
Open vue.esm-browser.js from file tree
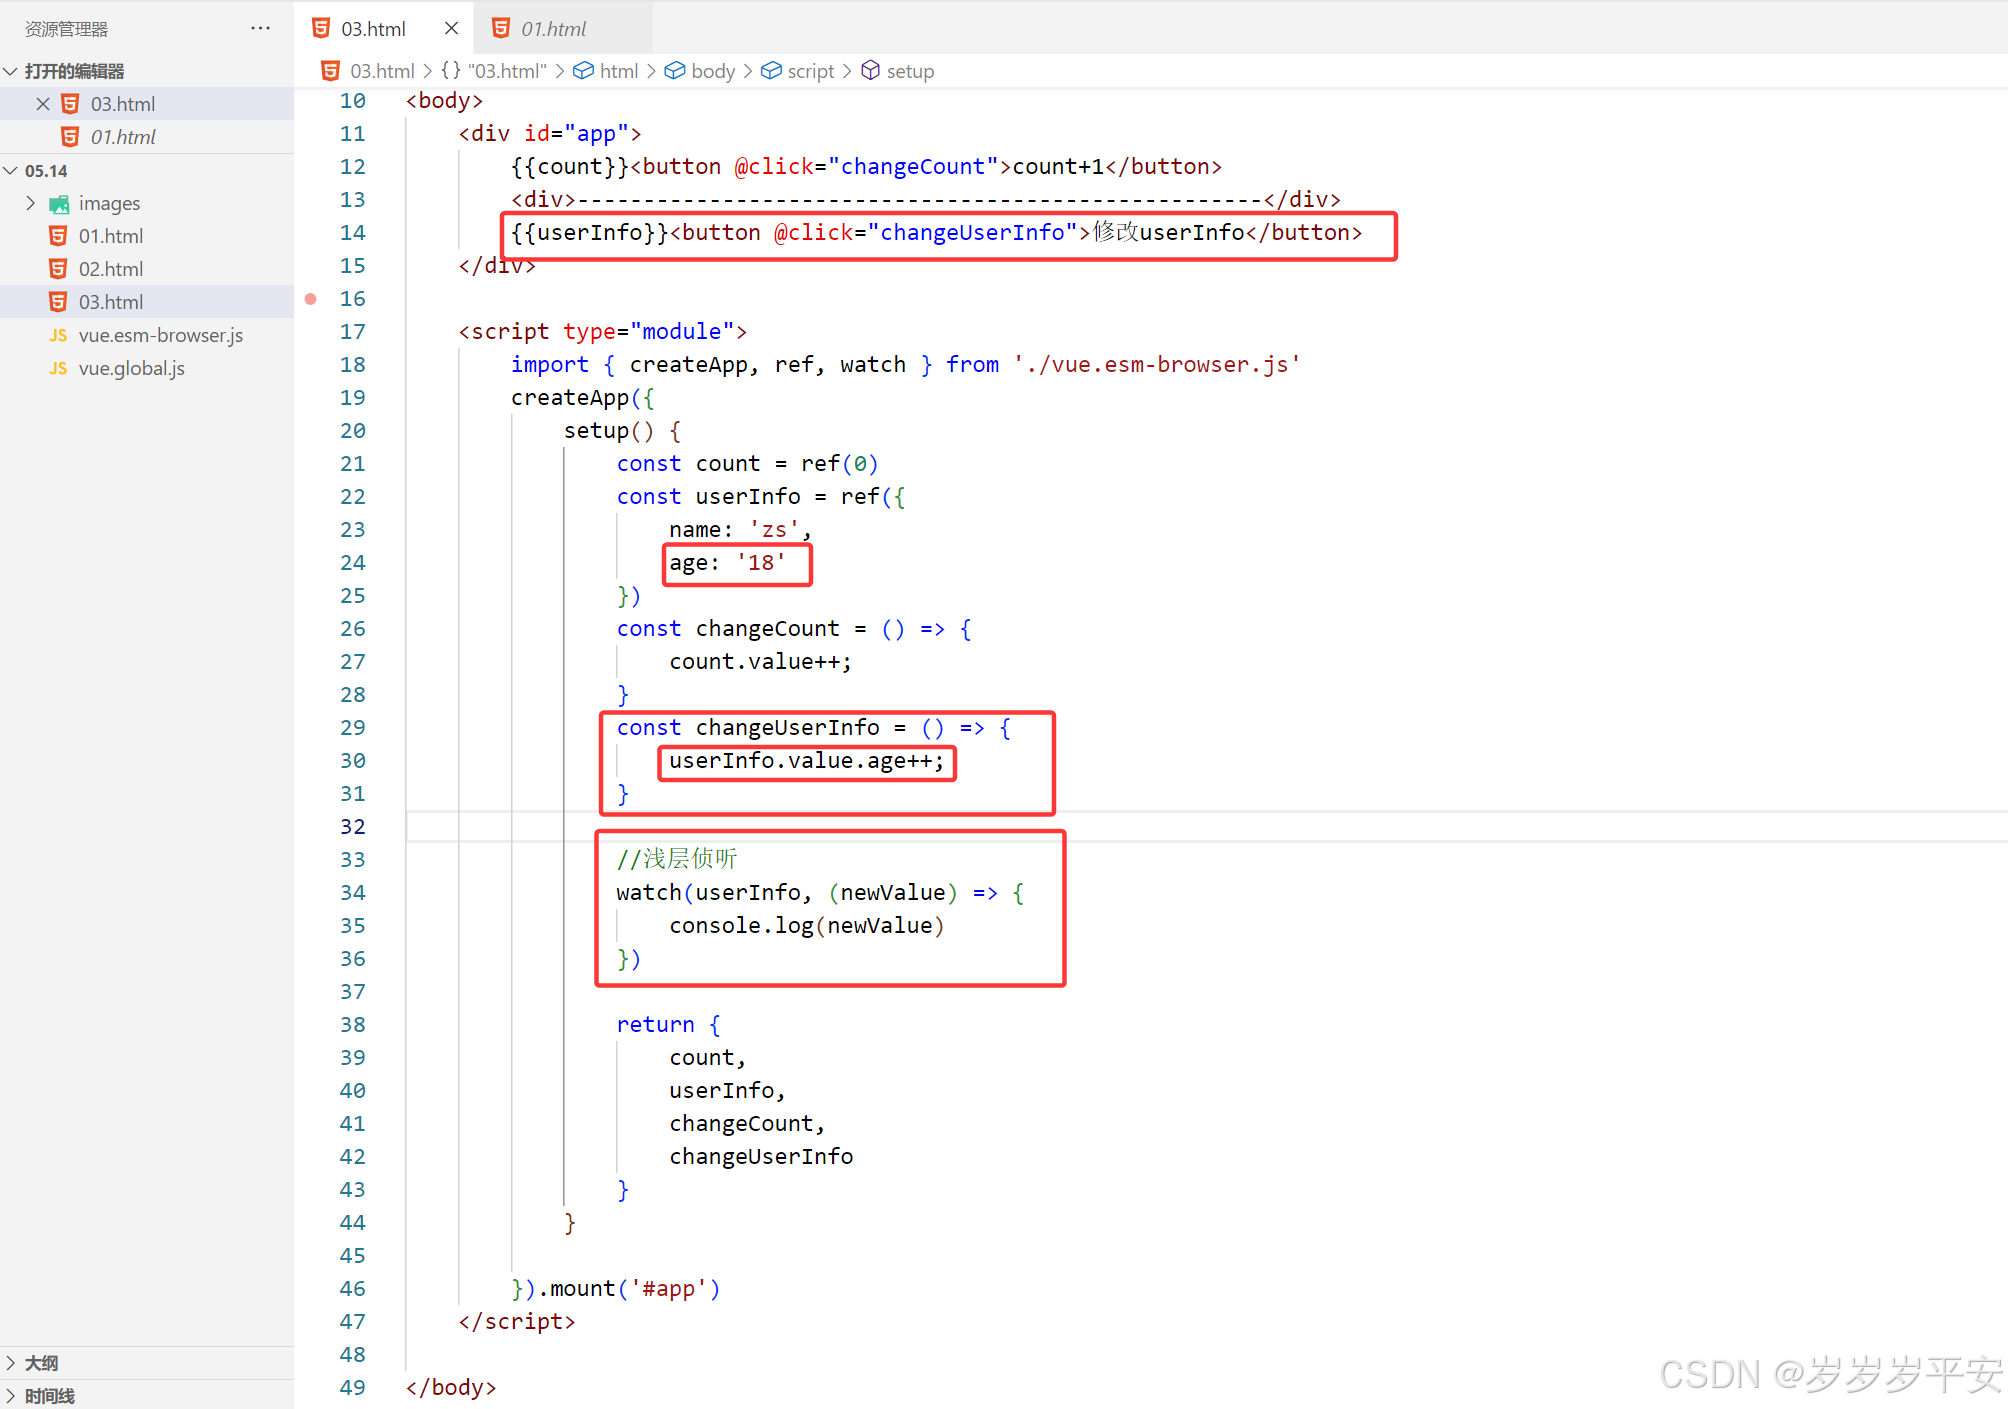(160, 336)
